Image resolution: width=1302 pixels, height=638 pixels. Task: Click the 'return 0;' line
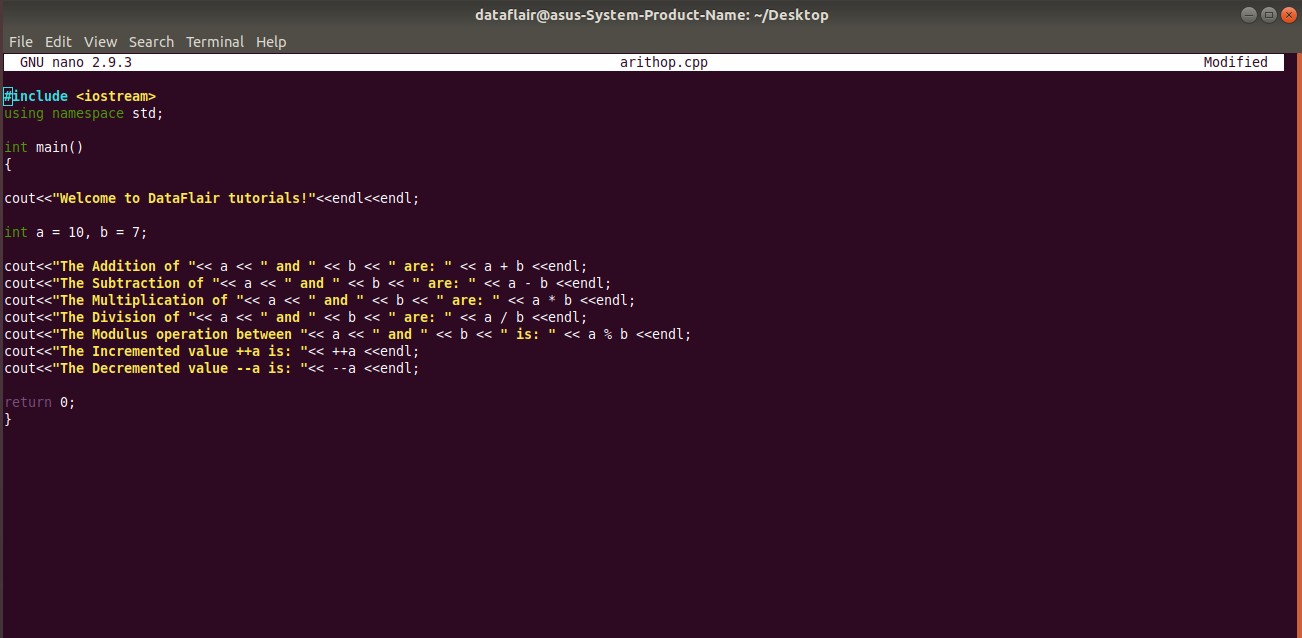40,402
